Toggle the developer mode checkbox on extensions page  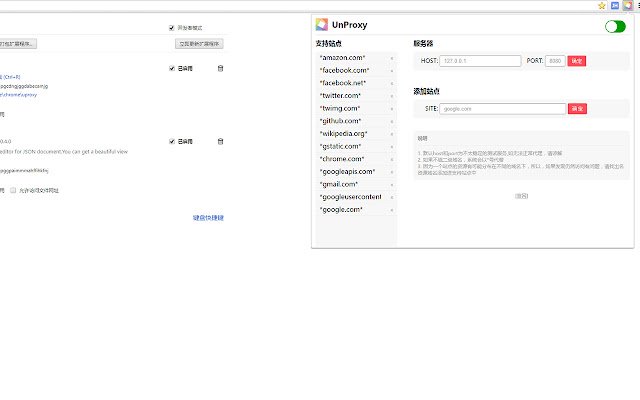(x=171, y=28)
